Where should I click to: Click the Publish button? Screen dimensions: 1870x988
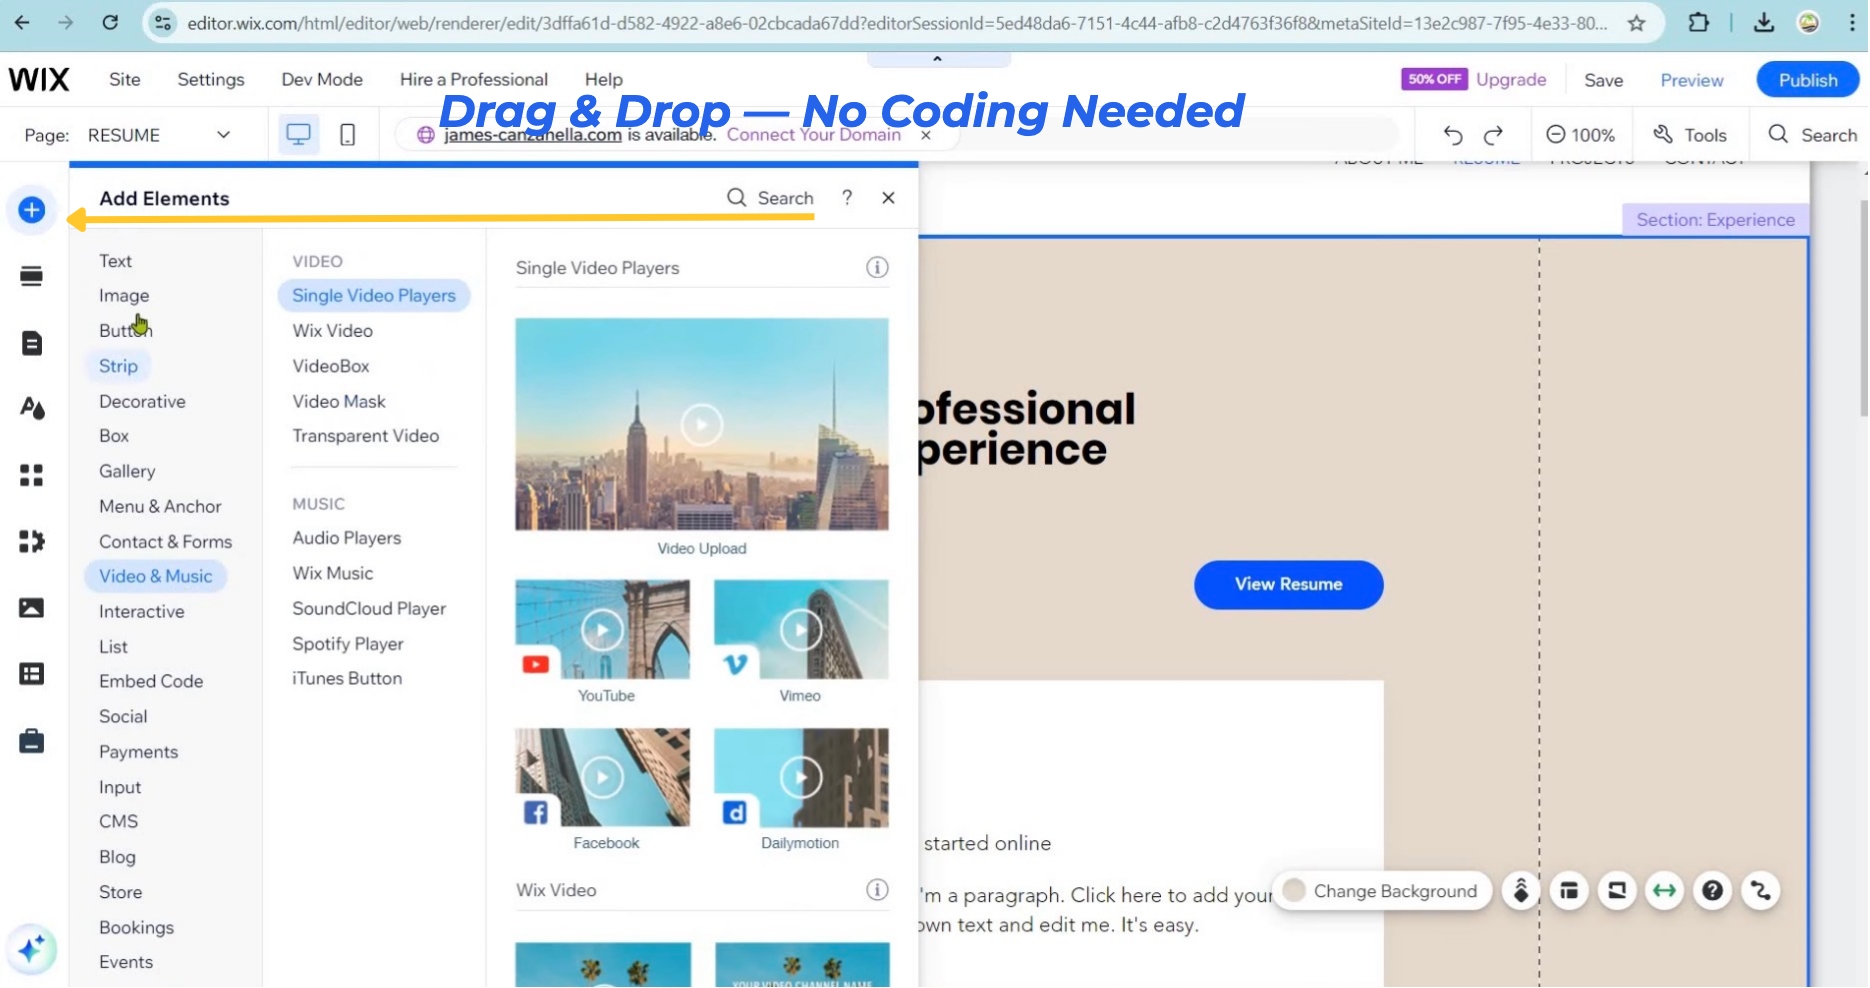[1806, 79]
